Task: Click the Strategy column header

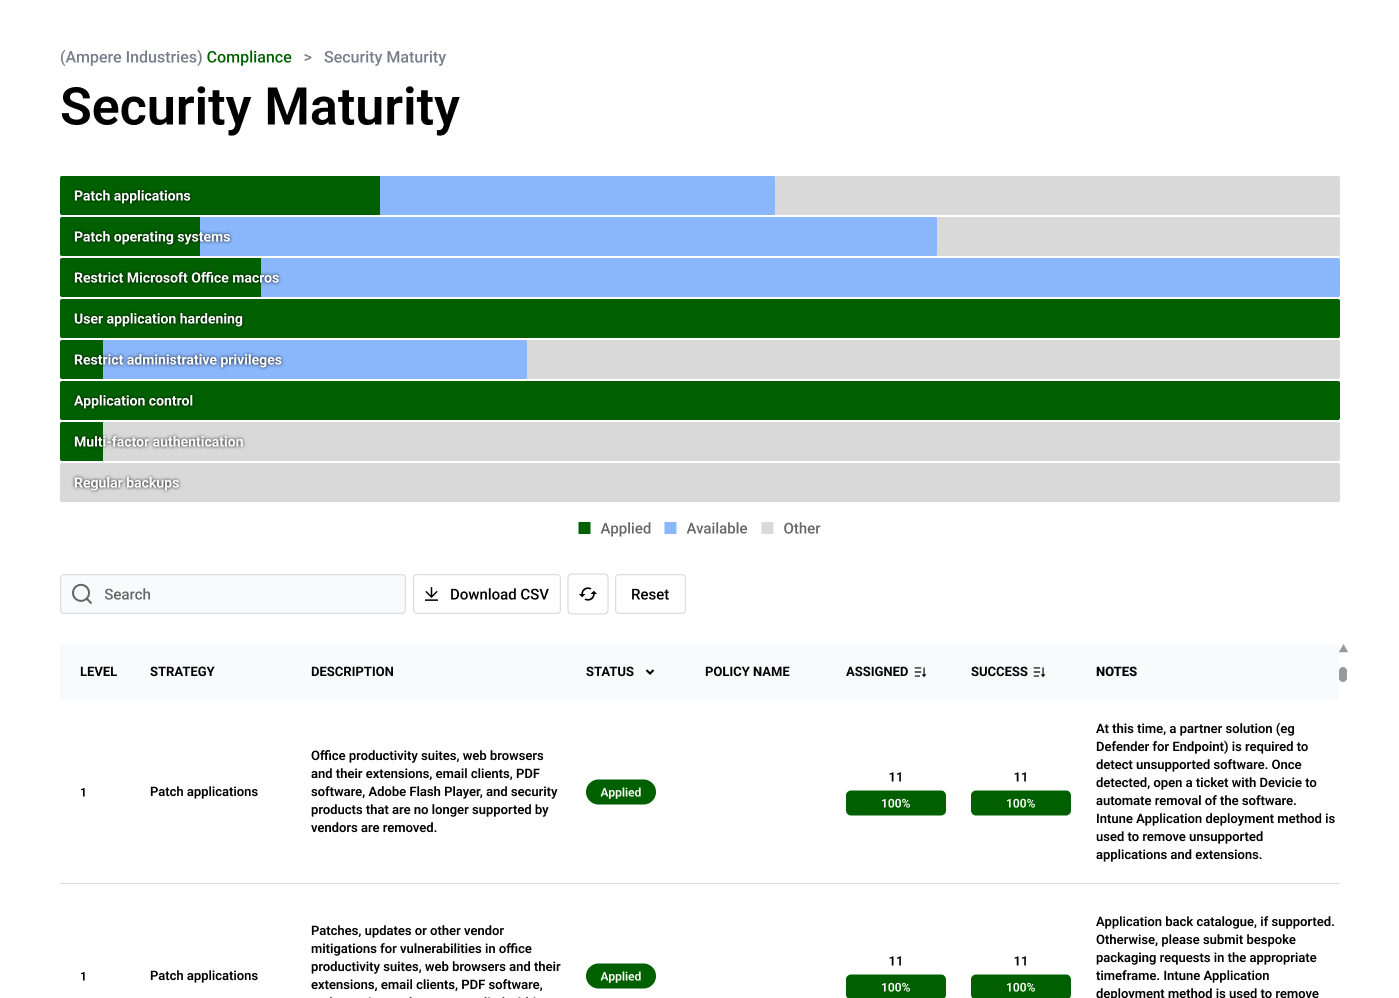Action: tap(182, 672)
